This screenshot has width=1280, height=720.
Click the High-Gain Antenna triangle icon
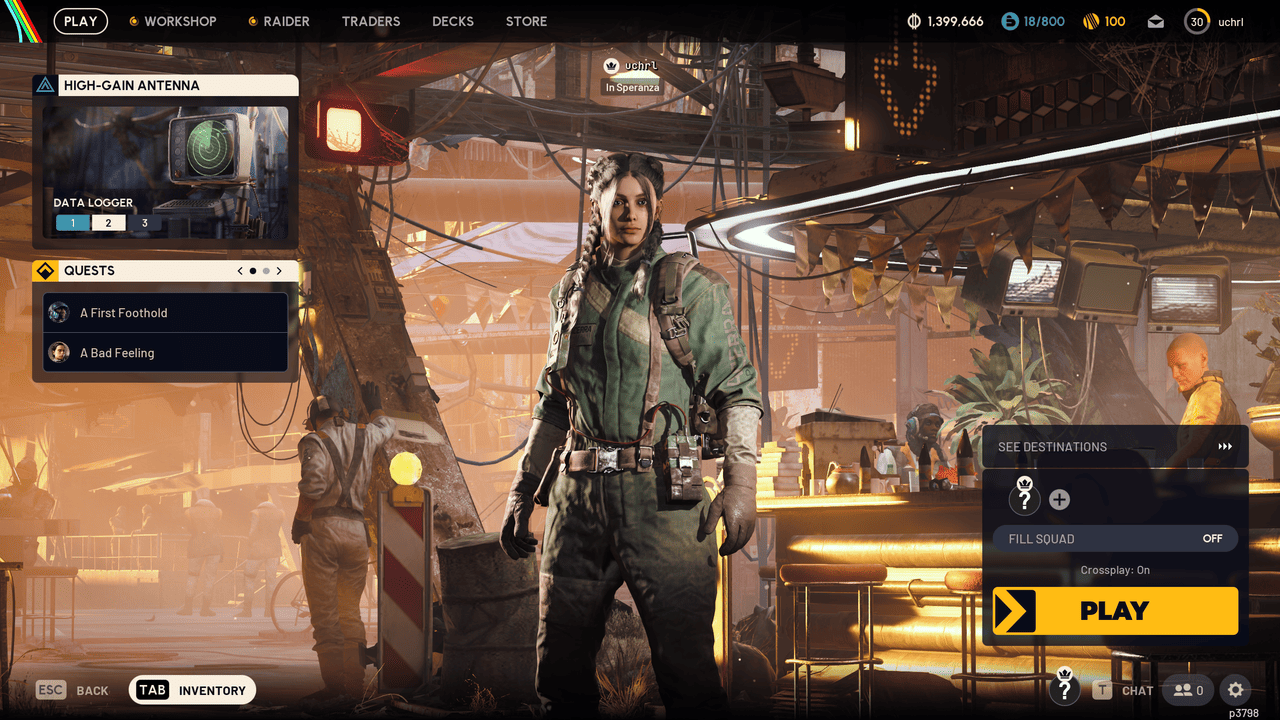click(x=45, y=86)
